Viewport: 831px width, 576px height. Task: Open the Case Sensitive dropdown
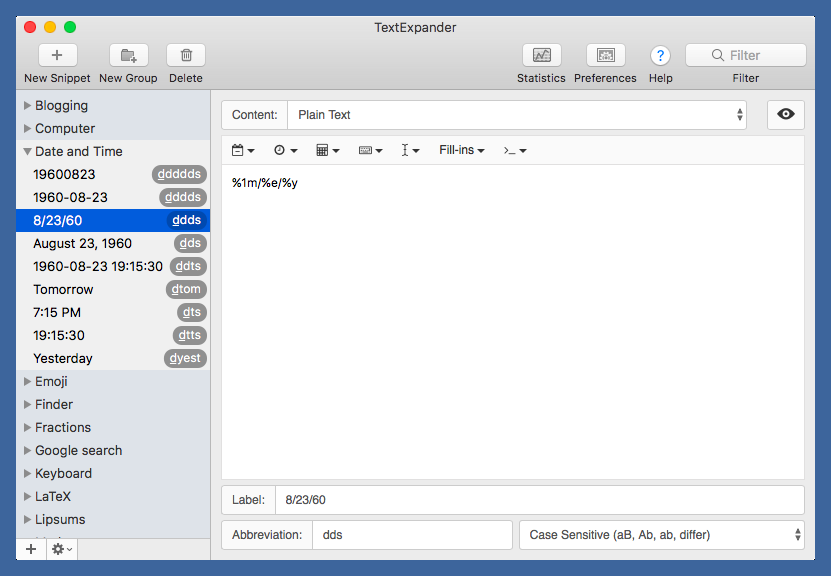point(661,535)
